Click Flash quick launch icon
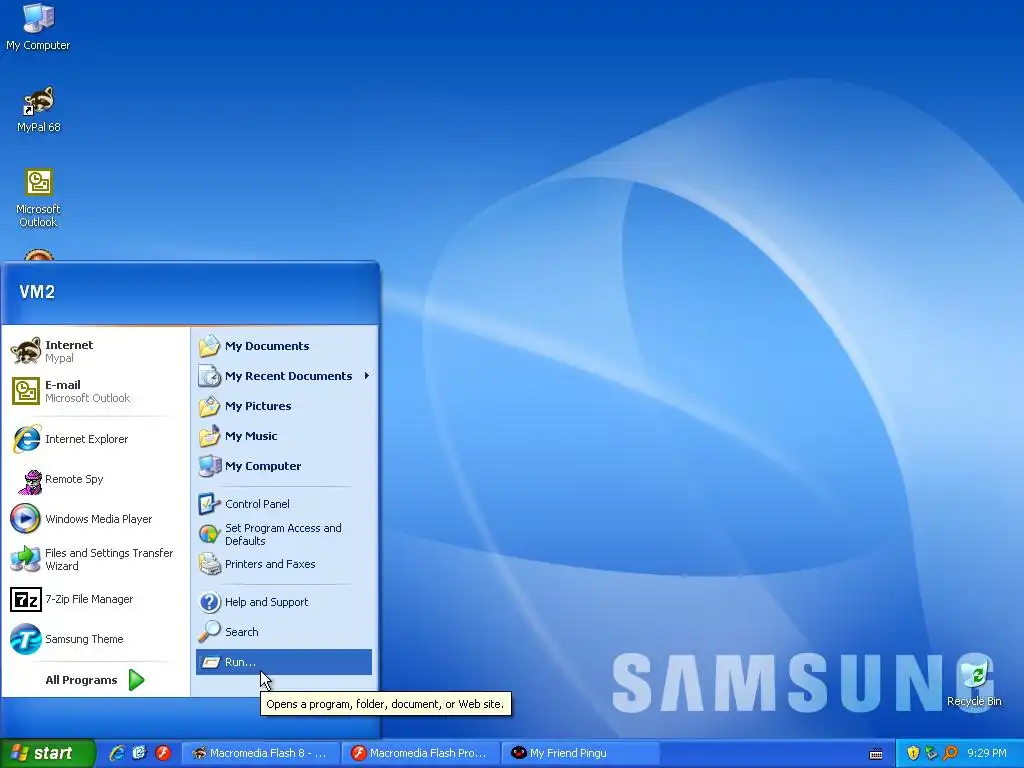This screenshot has height=768, width=1024. click(163, 753)
